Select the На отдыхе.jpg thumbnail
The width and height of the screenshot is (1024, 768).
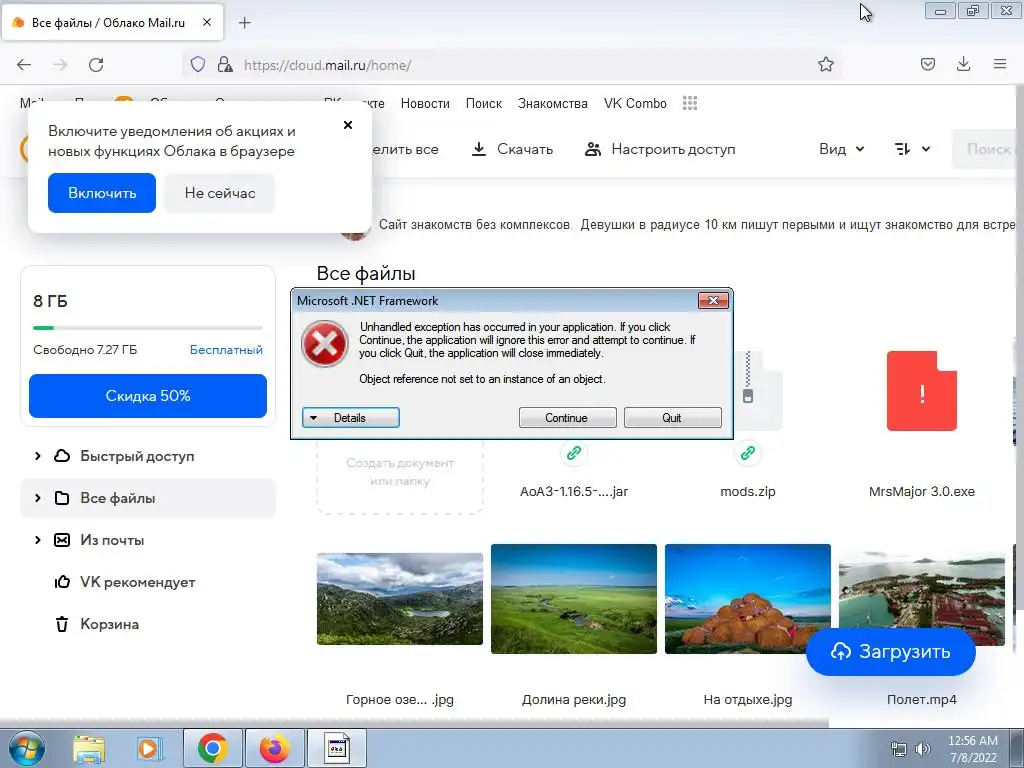(748, 599)
